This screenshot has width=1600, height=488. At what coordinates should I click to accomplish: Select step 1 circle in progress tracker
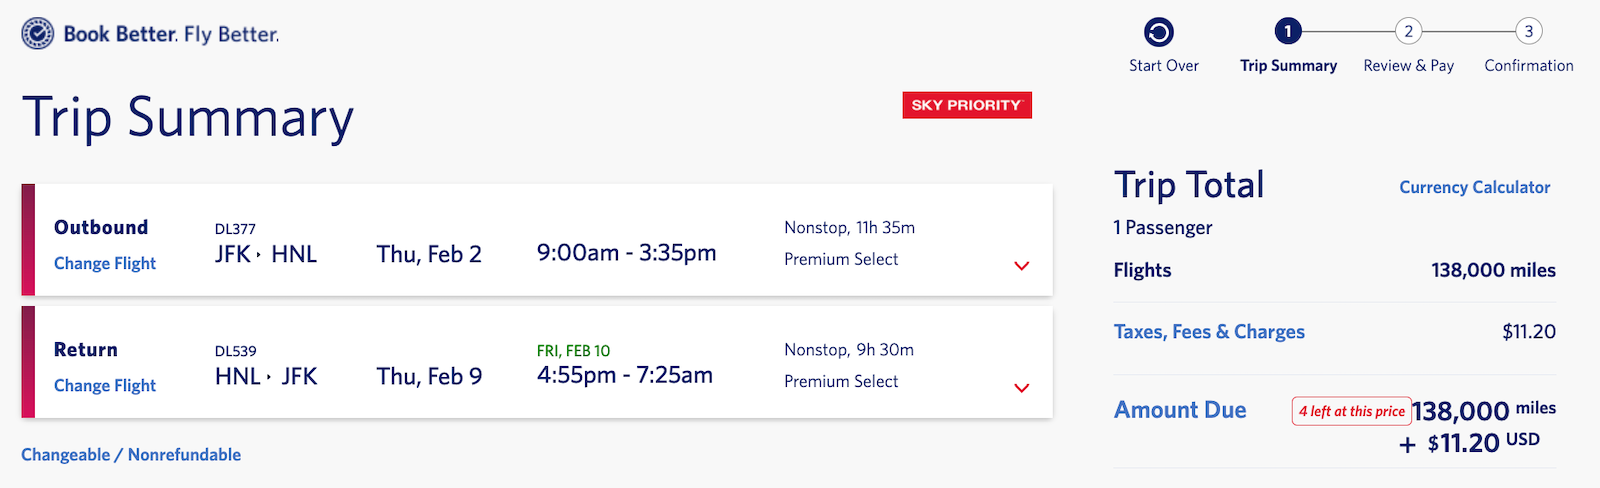[x=1288, y=31]
